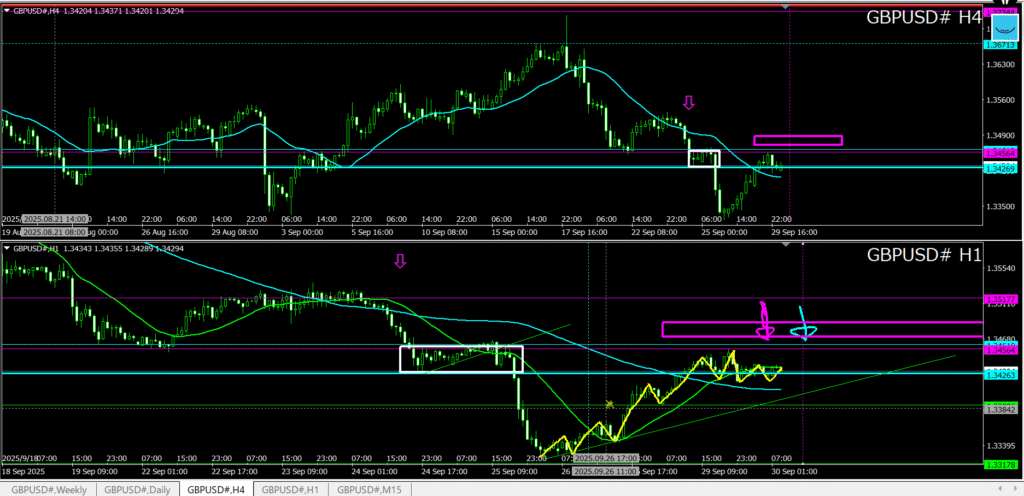Select the magenta rectangle on H4 chart
This screenshot has width=1024, height=496.
pos(797,140)
